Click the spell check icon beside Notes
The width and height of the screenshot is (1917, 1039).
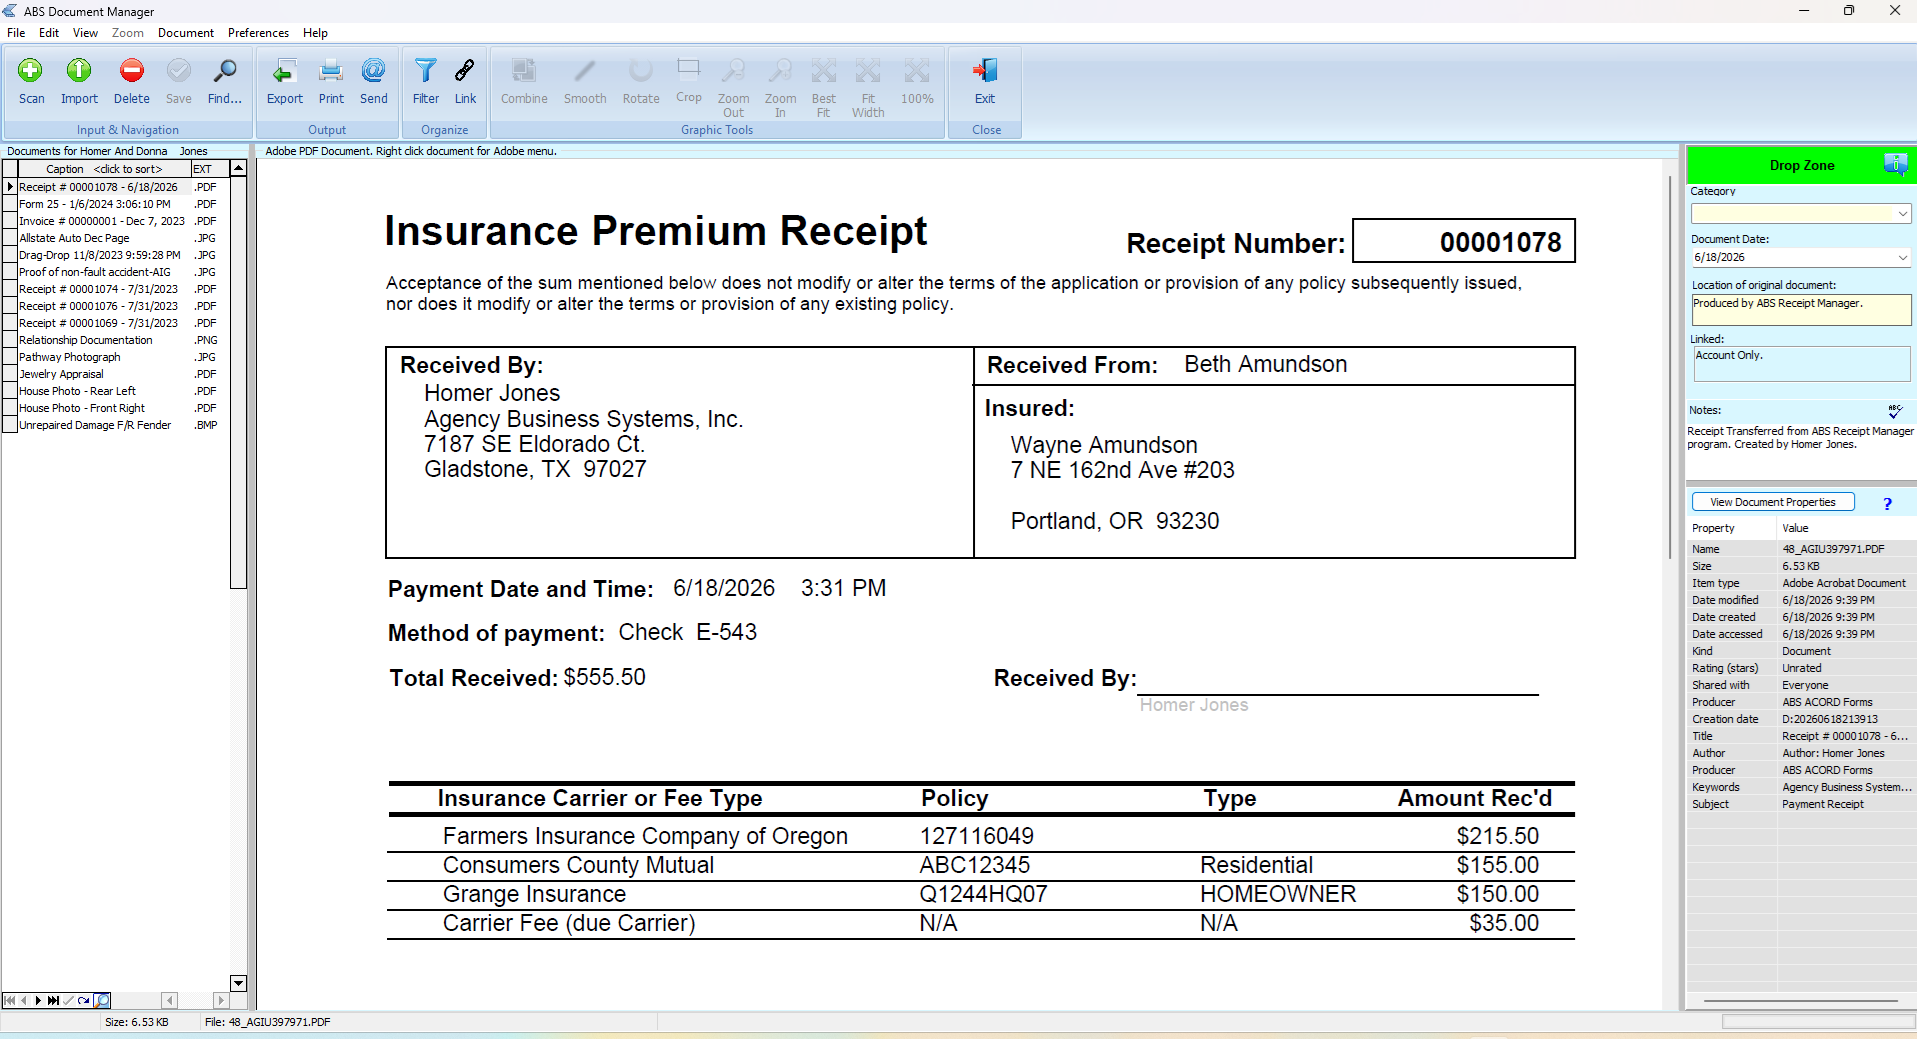[1895, 411]
